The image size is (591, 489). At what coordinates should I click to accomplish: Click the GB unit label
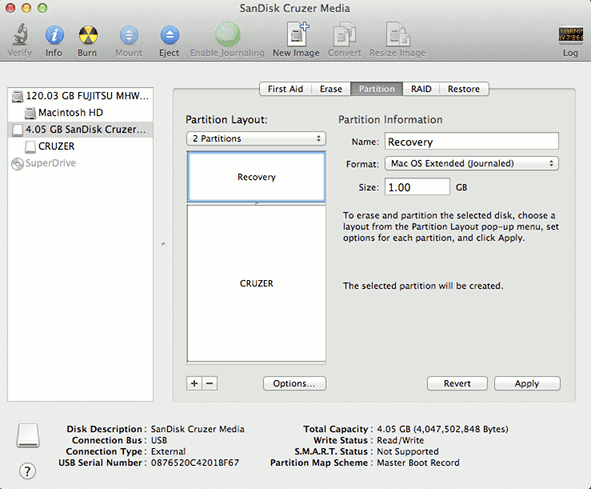click(x=462, y=187)
